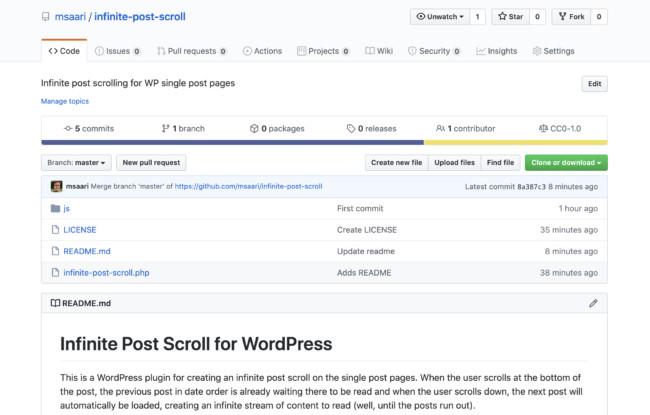Screen dimensions: 650x415
Task: Open the 'Update readme' commit message
Action: [x=366, y=251]
